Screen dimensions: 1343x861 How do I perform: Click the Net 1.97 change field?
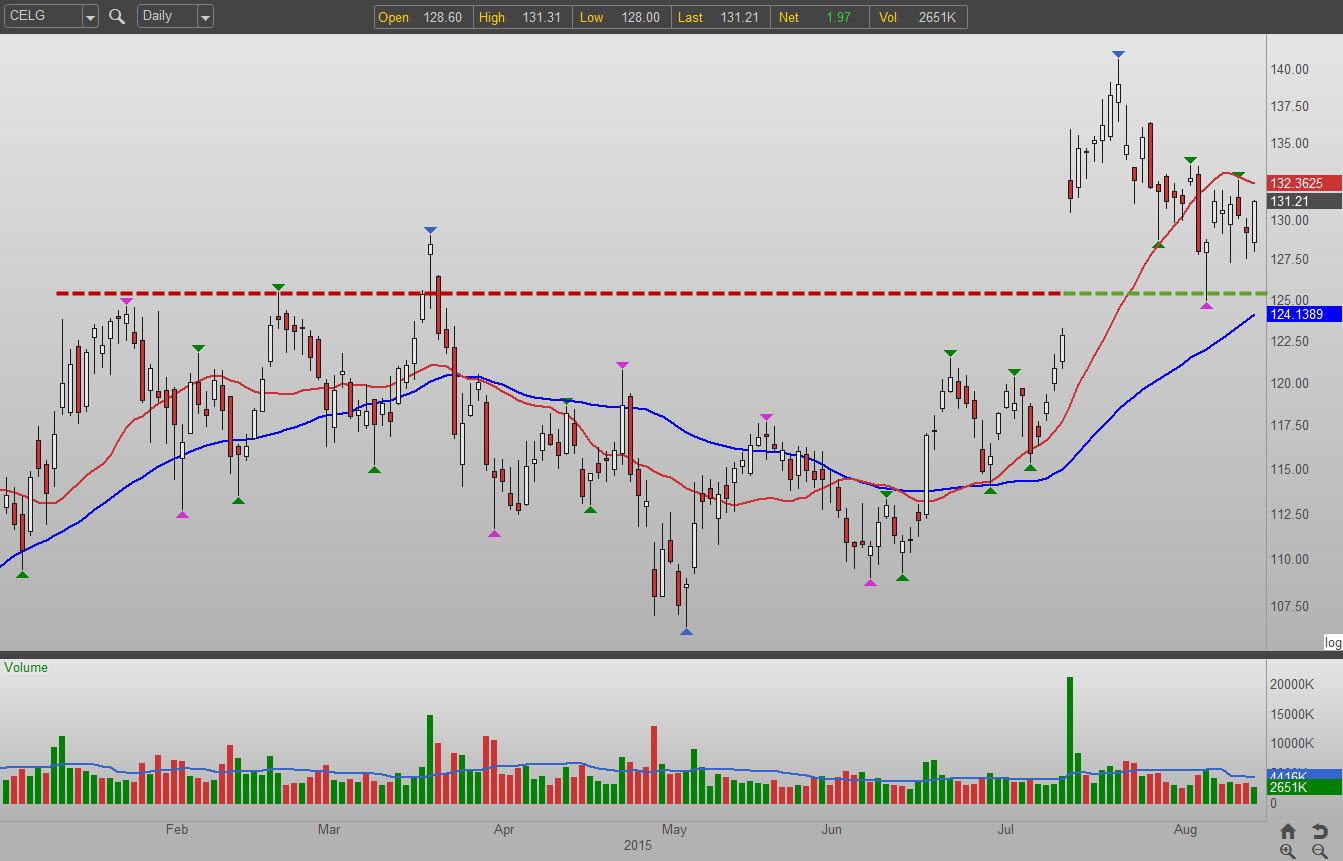coord(818,17)
